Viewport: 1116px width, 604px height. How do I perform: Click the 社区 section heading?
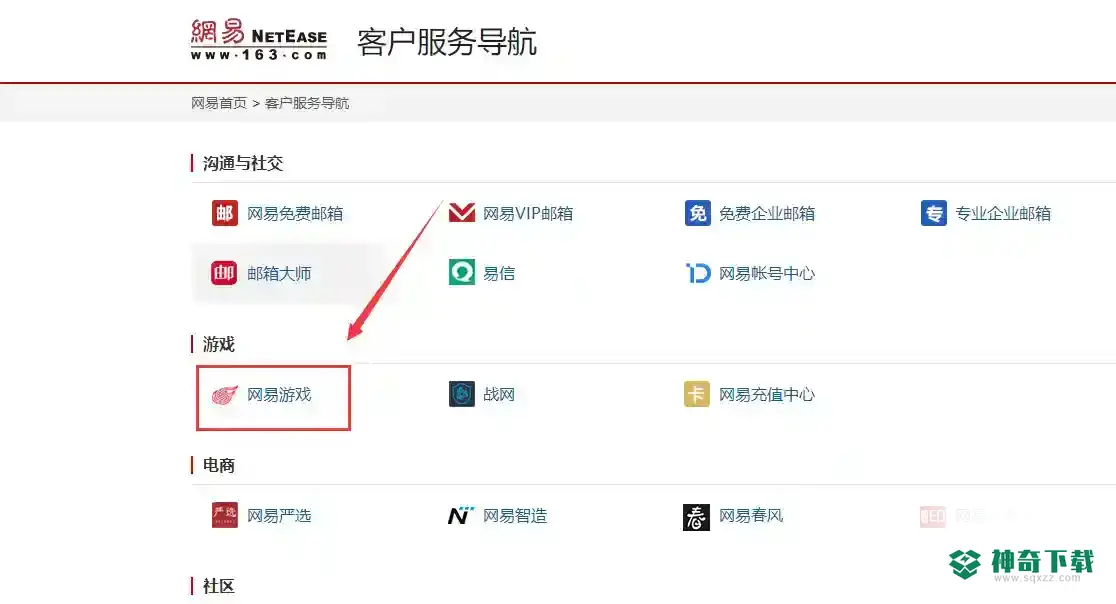[x=219, y=586]
